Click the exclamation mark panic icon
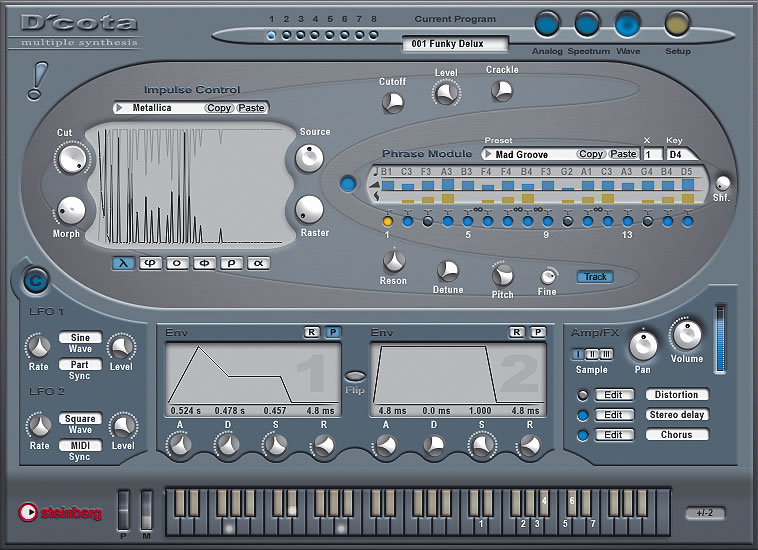 click(x=37, y=81)
